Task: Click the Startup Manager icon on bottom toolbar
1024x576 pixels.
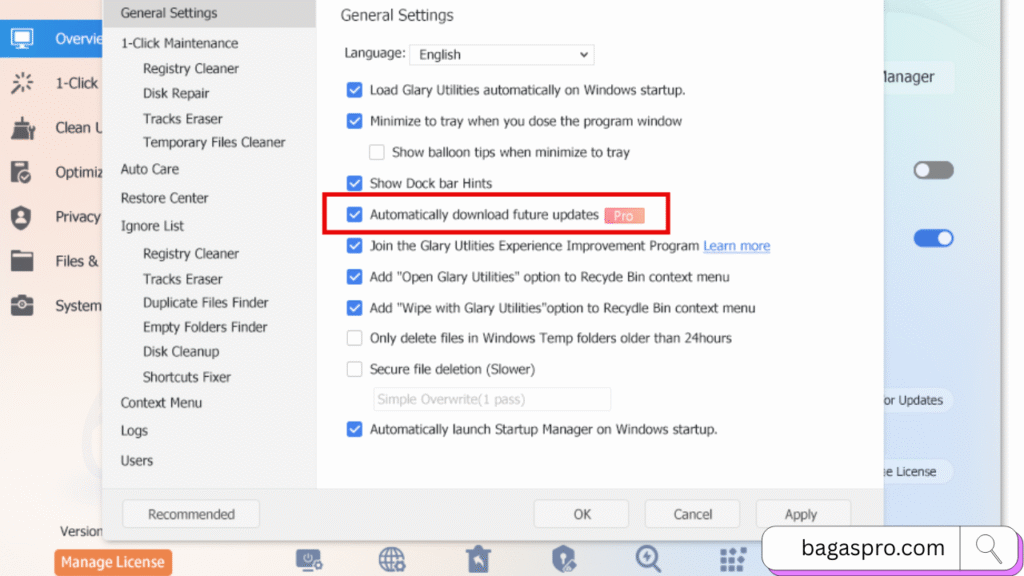Action: [x=309, y=561]
